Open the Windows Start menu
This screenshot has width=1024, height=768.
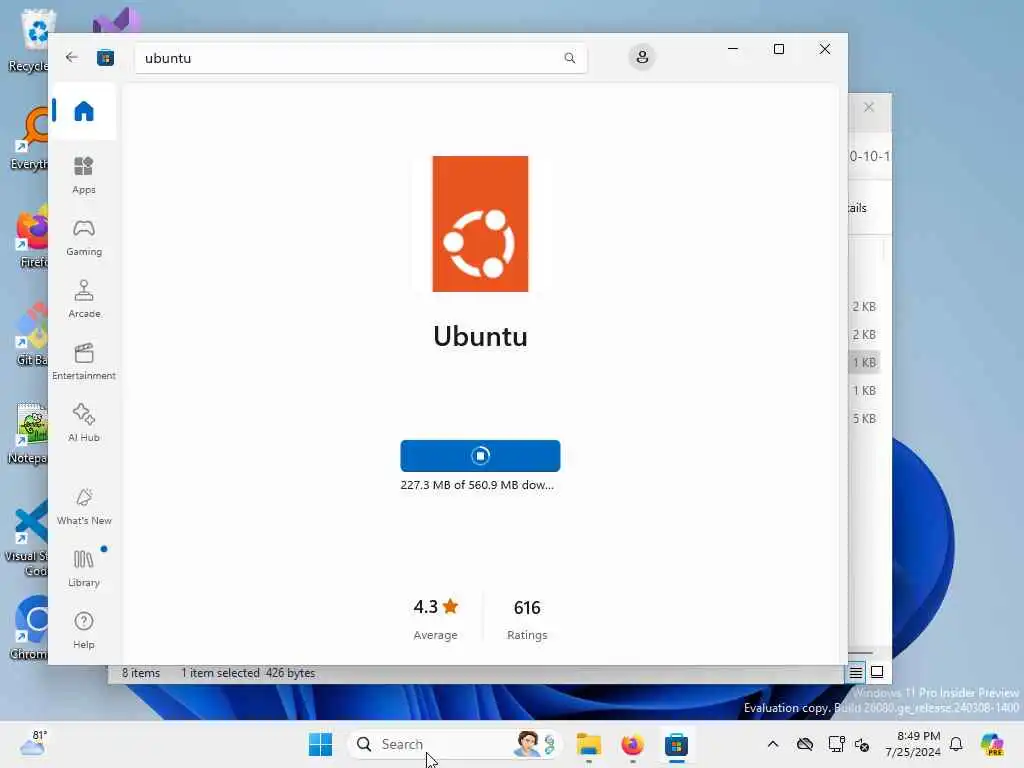click(320, 744)
